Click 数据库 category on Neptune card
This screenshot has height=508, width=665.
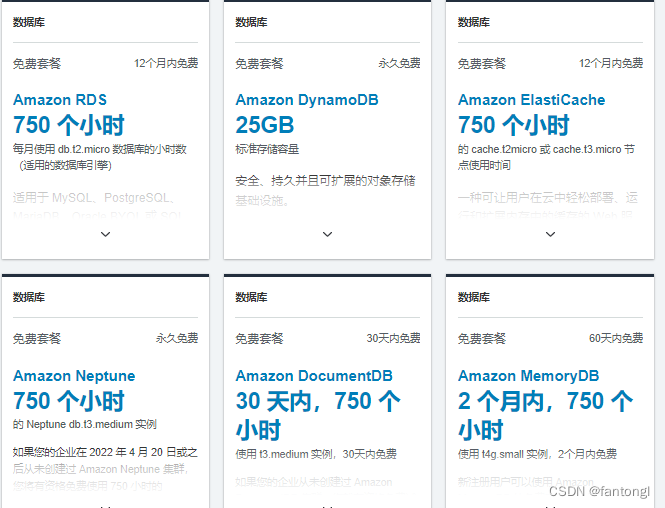click(29, 297)
